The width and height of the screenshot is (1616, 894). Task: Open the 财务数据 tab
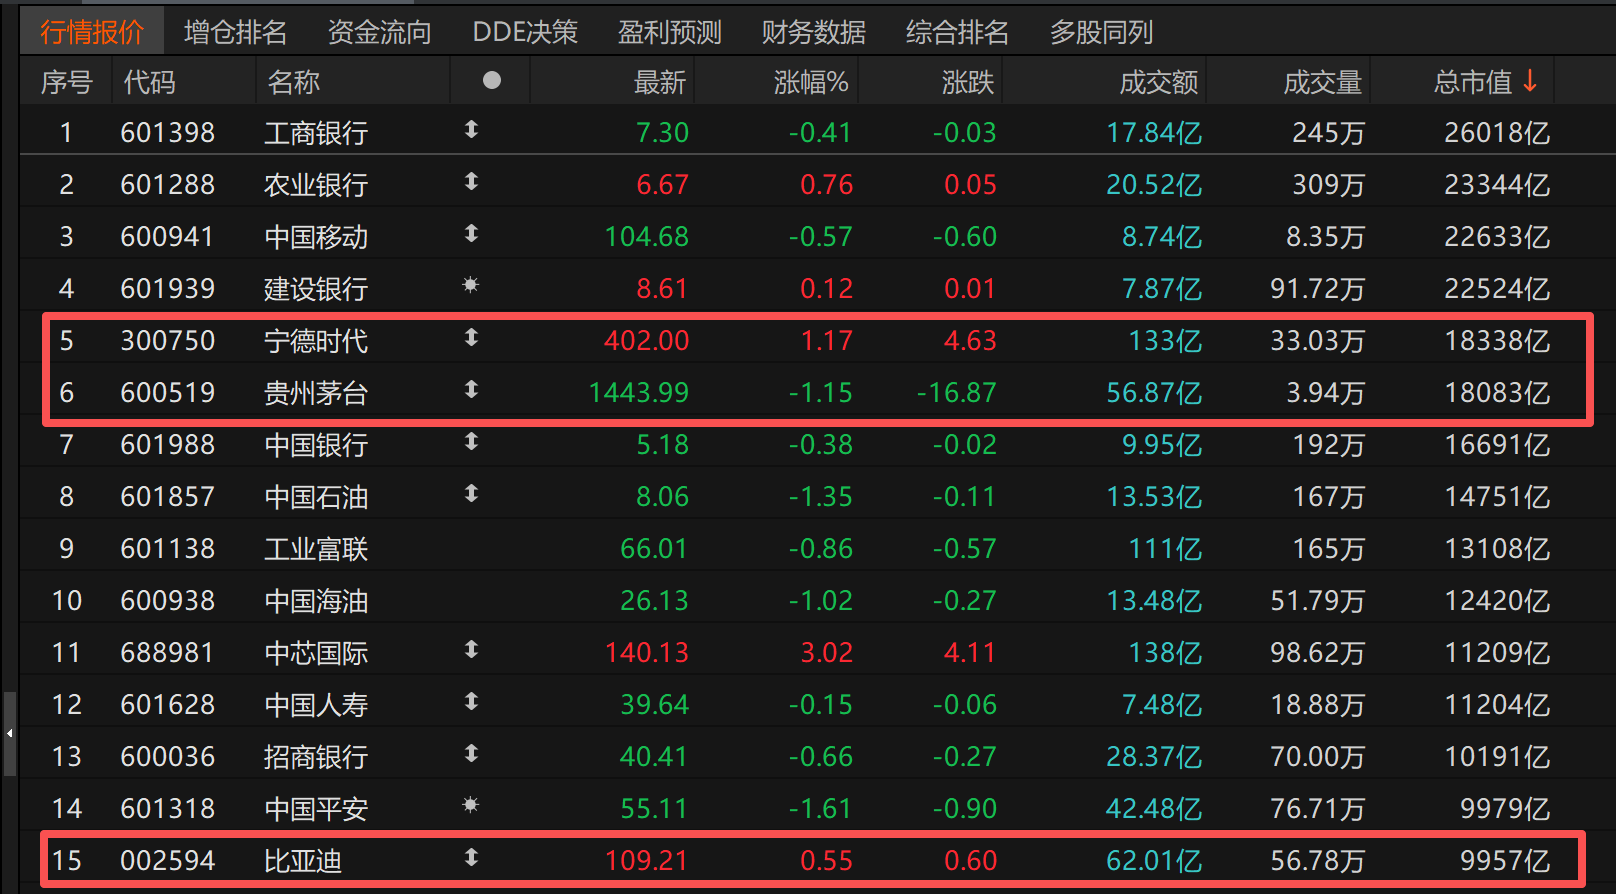[x=814, y=32]
